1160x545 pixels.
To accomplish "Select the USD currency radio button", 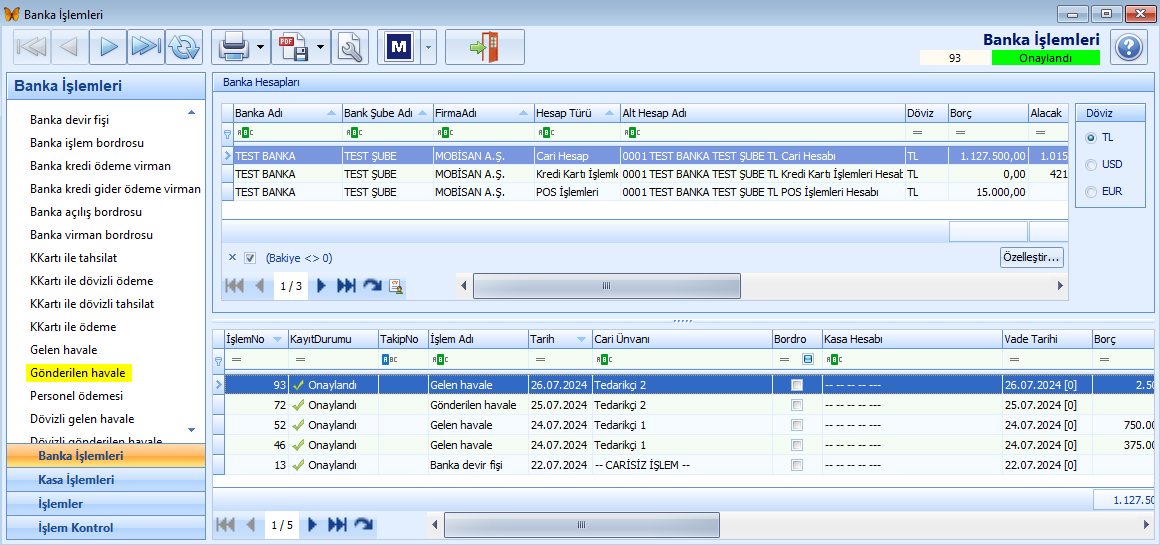I will coord(1090,164).
